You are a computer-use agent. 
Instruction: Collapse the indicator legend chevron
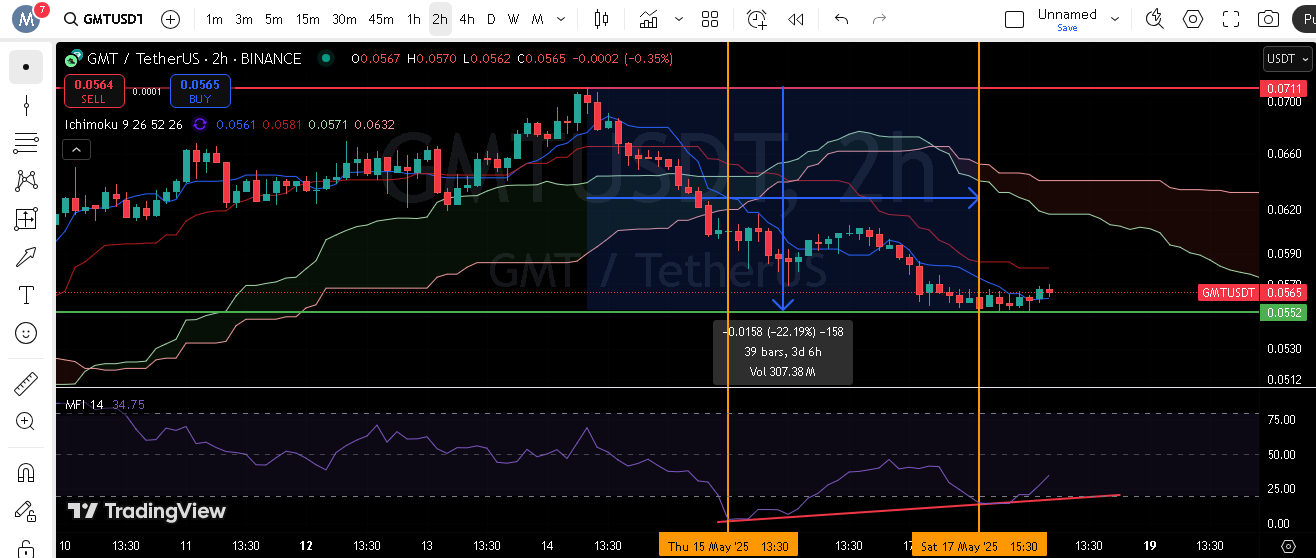tap(76, 150)
